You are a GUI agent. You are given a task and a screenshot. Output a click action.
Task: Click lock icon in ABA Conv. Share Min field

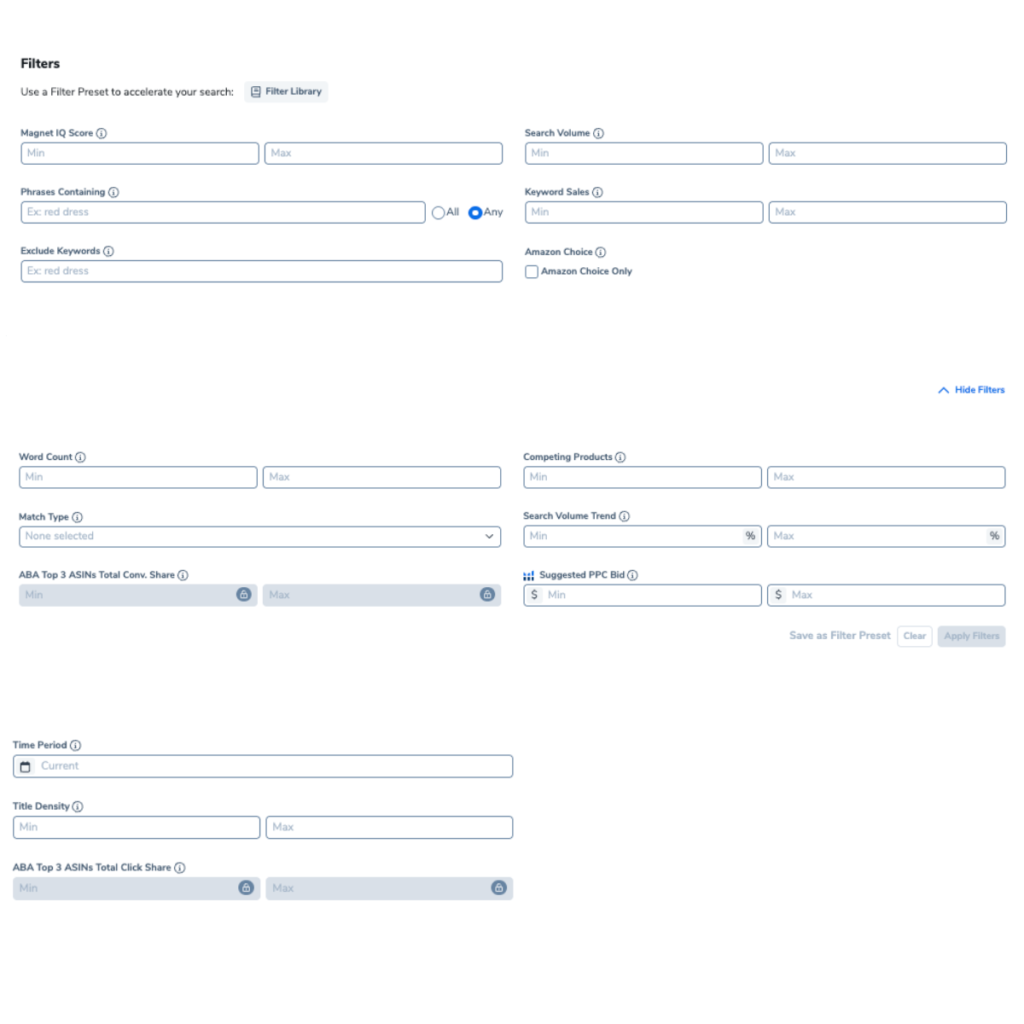[x=243, y=595]
